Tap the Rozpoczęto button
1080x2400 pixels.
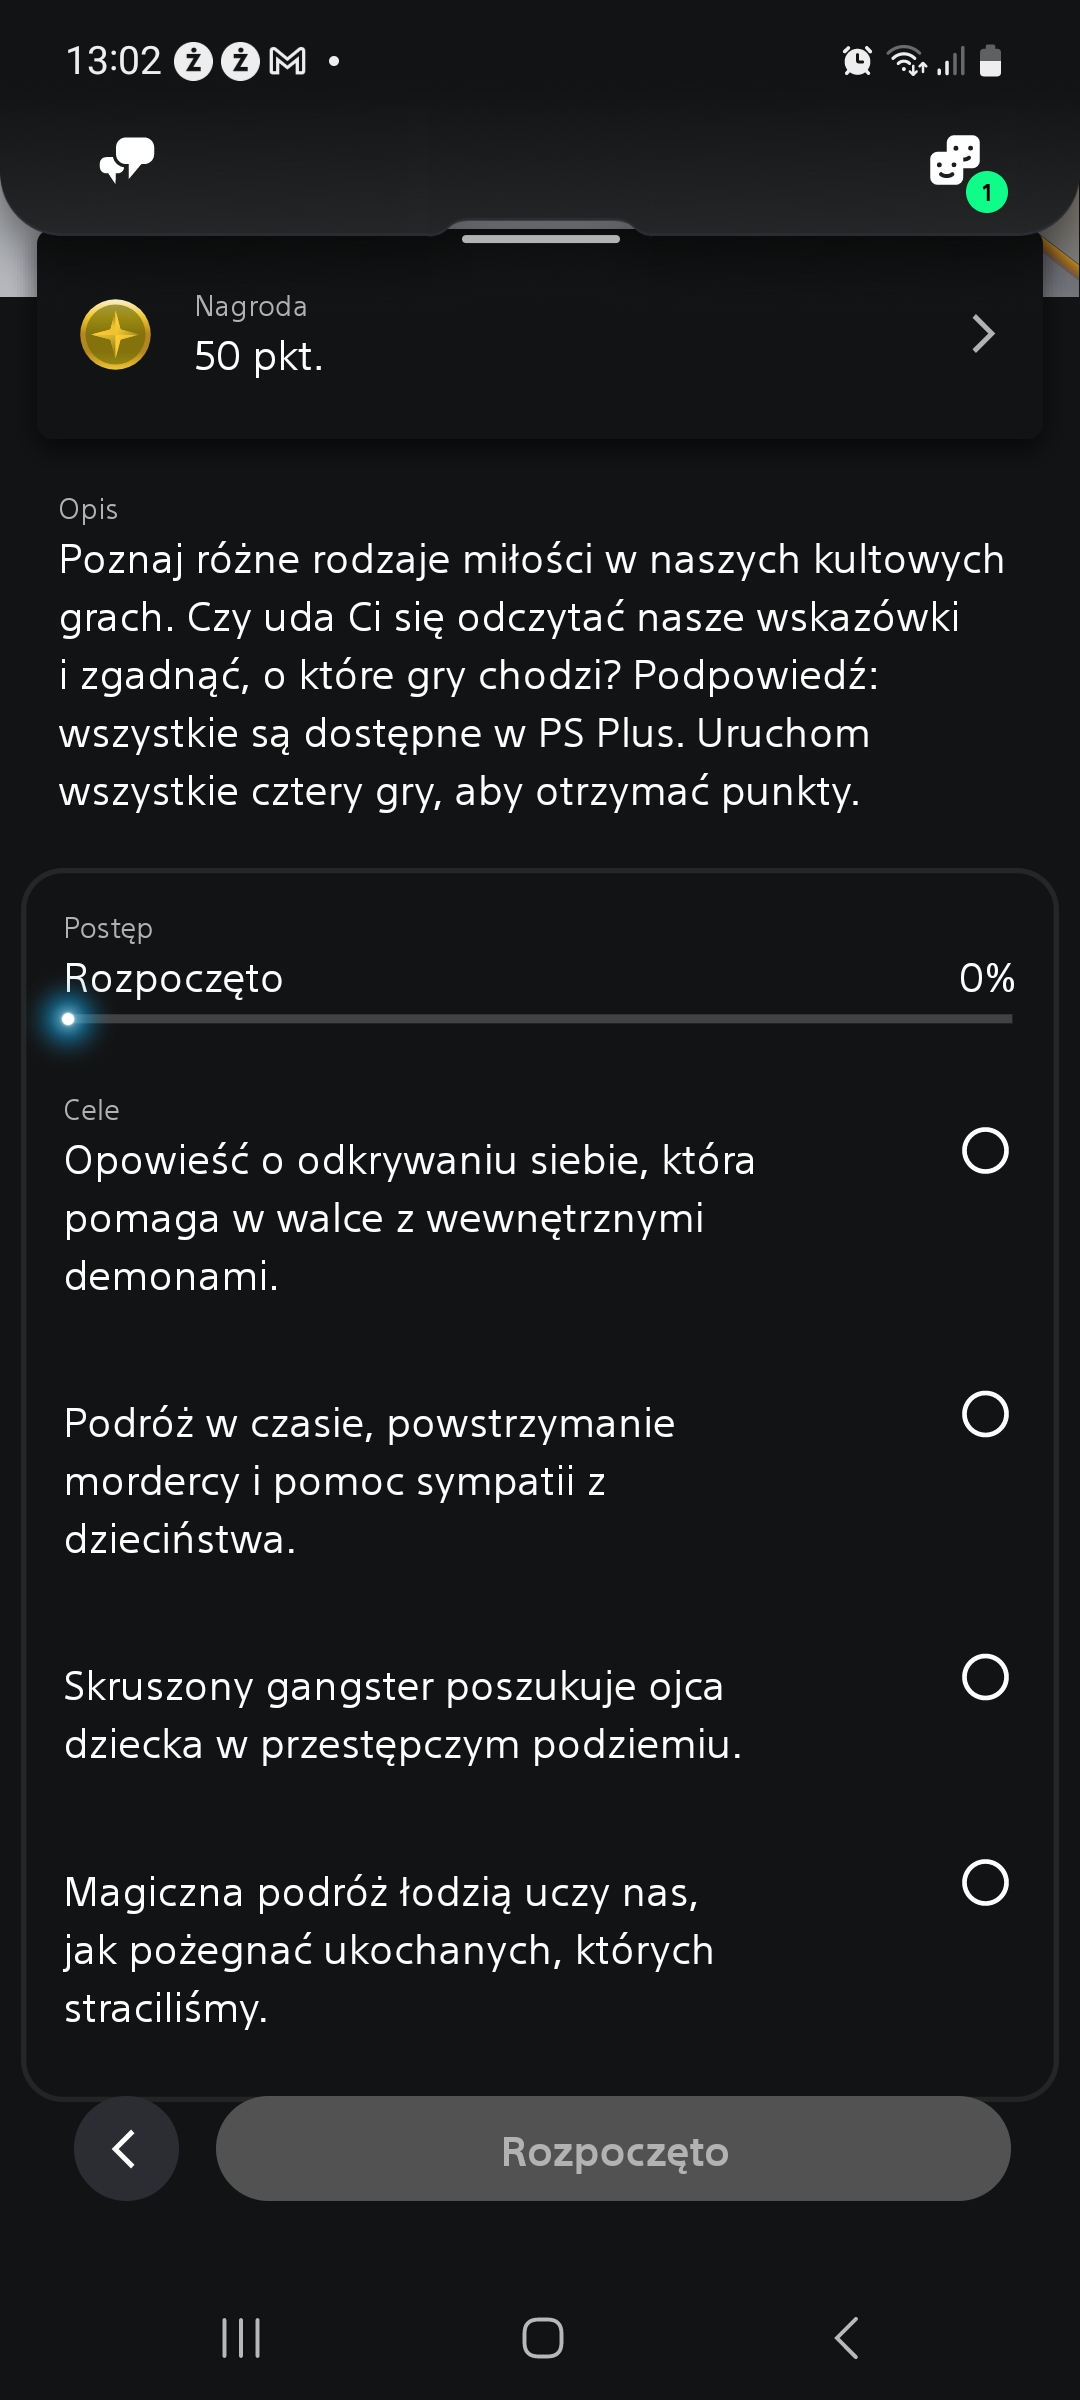[613, 2149]
